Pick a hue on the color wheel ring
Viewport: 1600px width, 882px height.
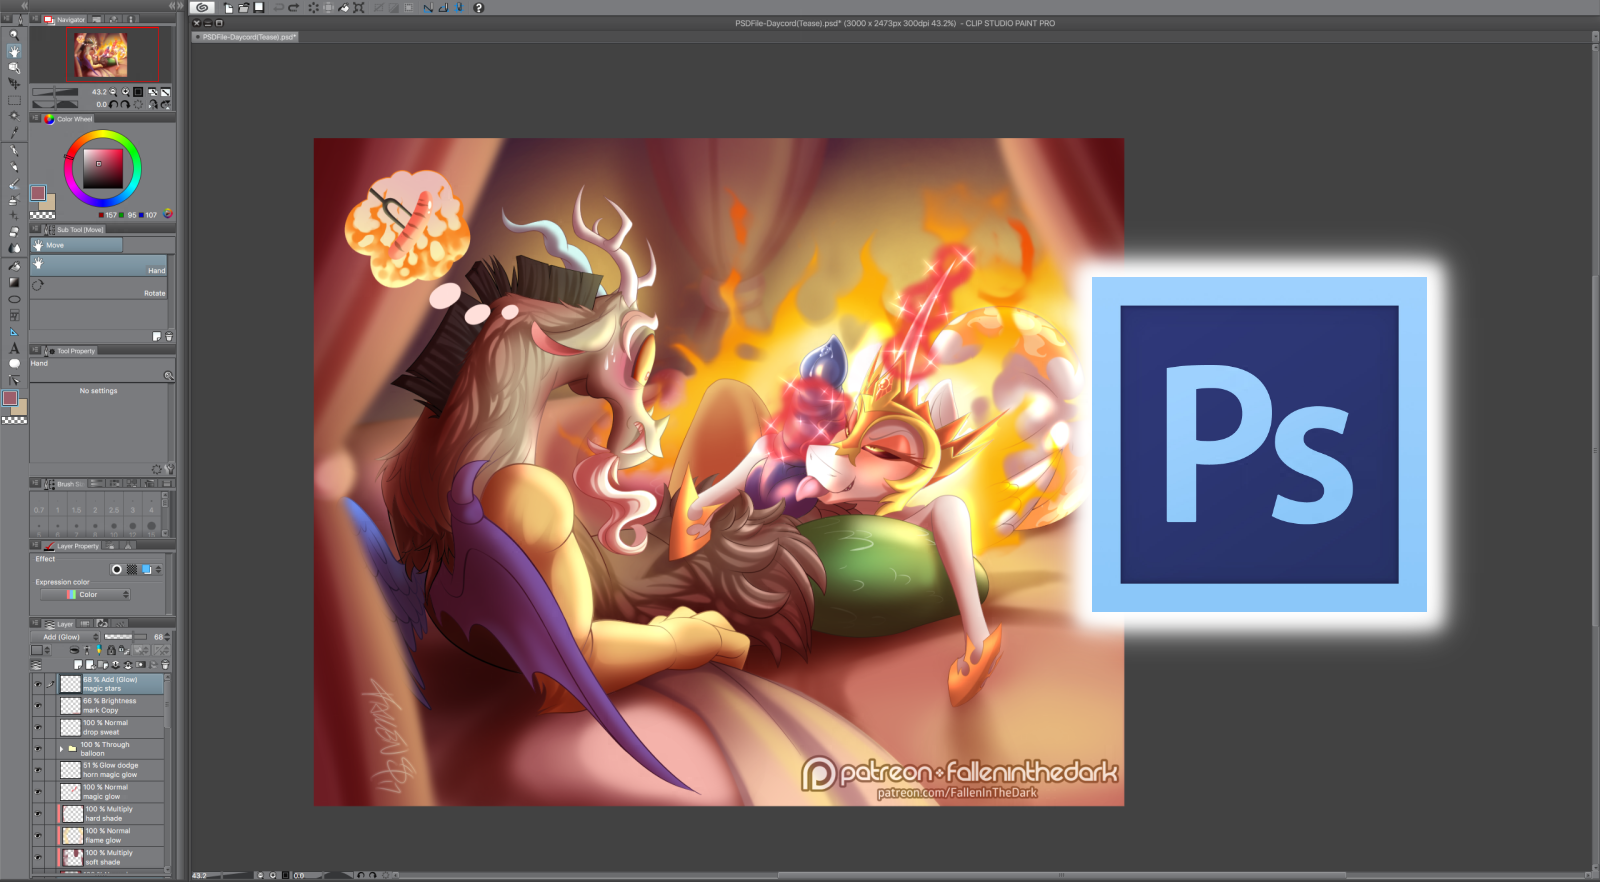coord(103,135)
